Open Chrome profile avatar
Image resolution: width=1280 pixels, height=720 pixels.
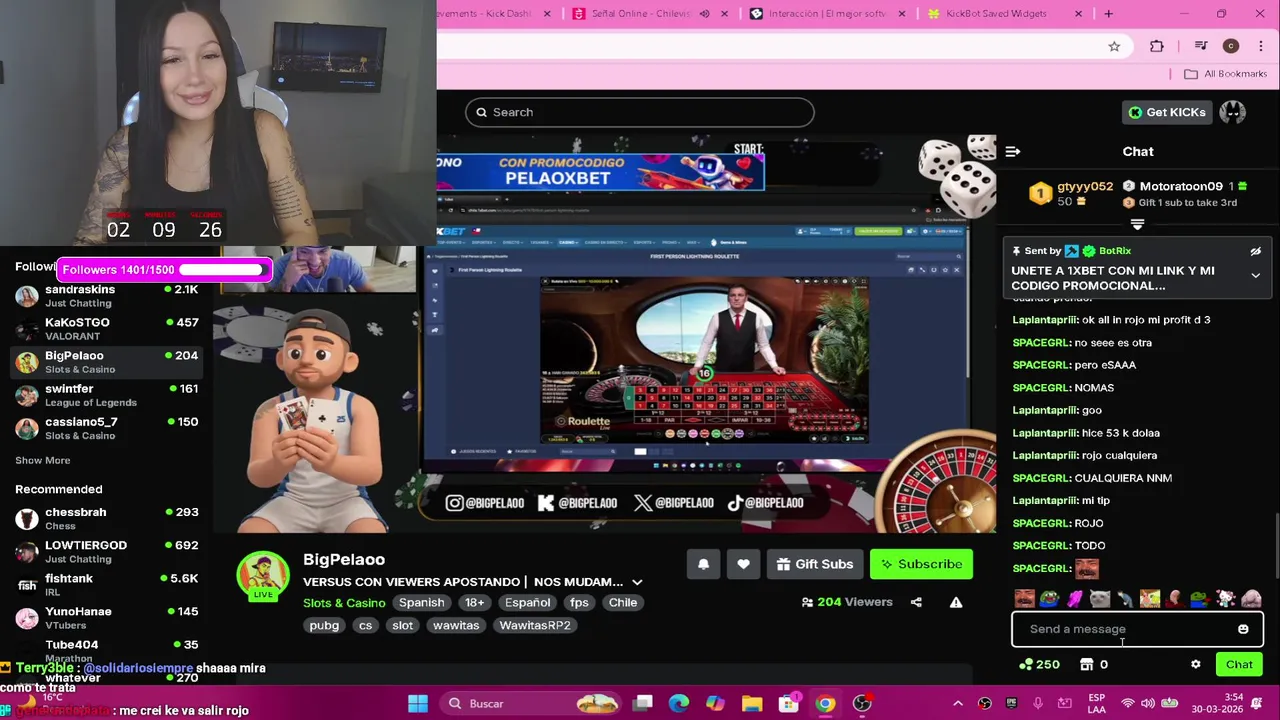coord(1231,46)
